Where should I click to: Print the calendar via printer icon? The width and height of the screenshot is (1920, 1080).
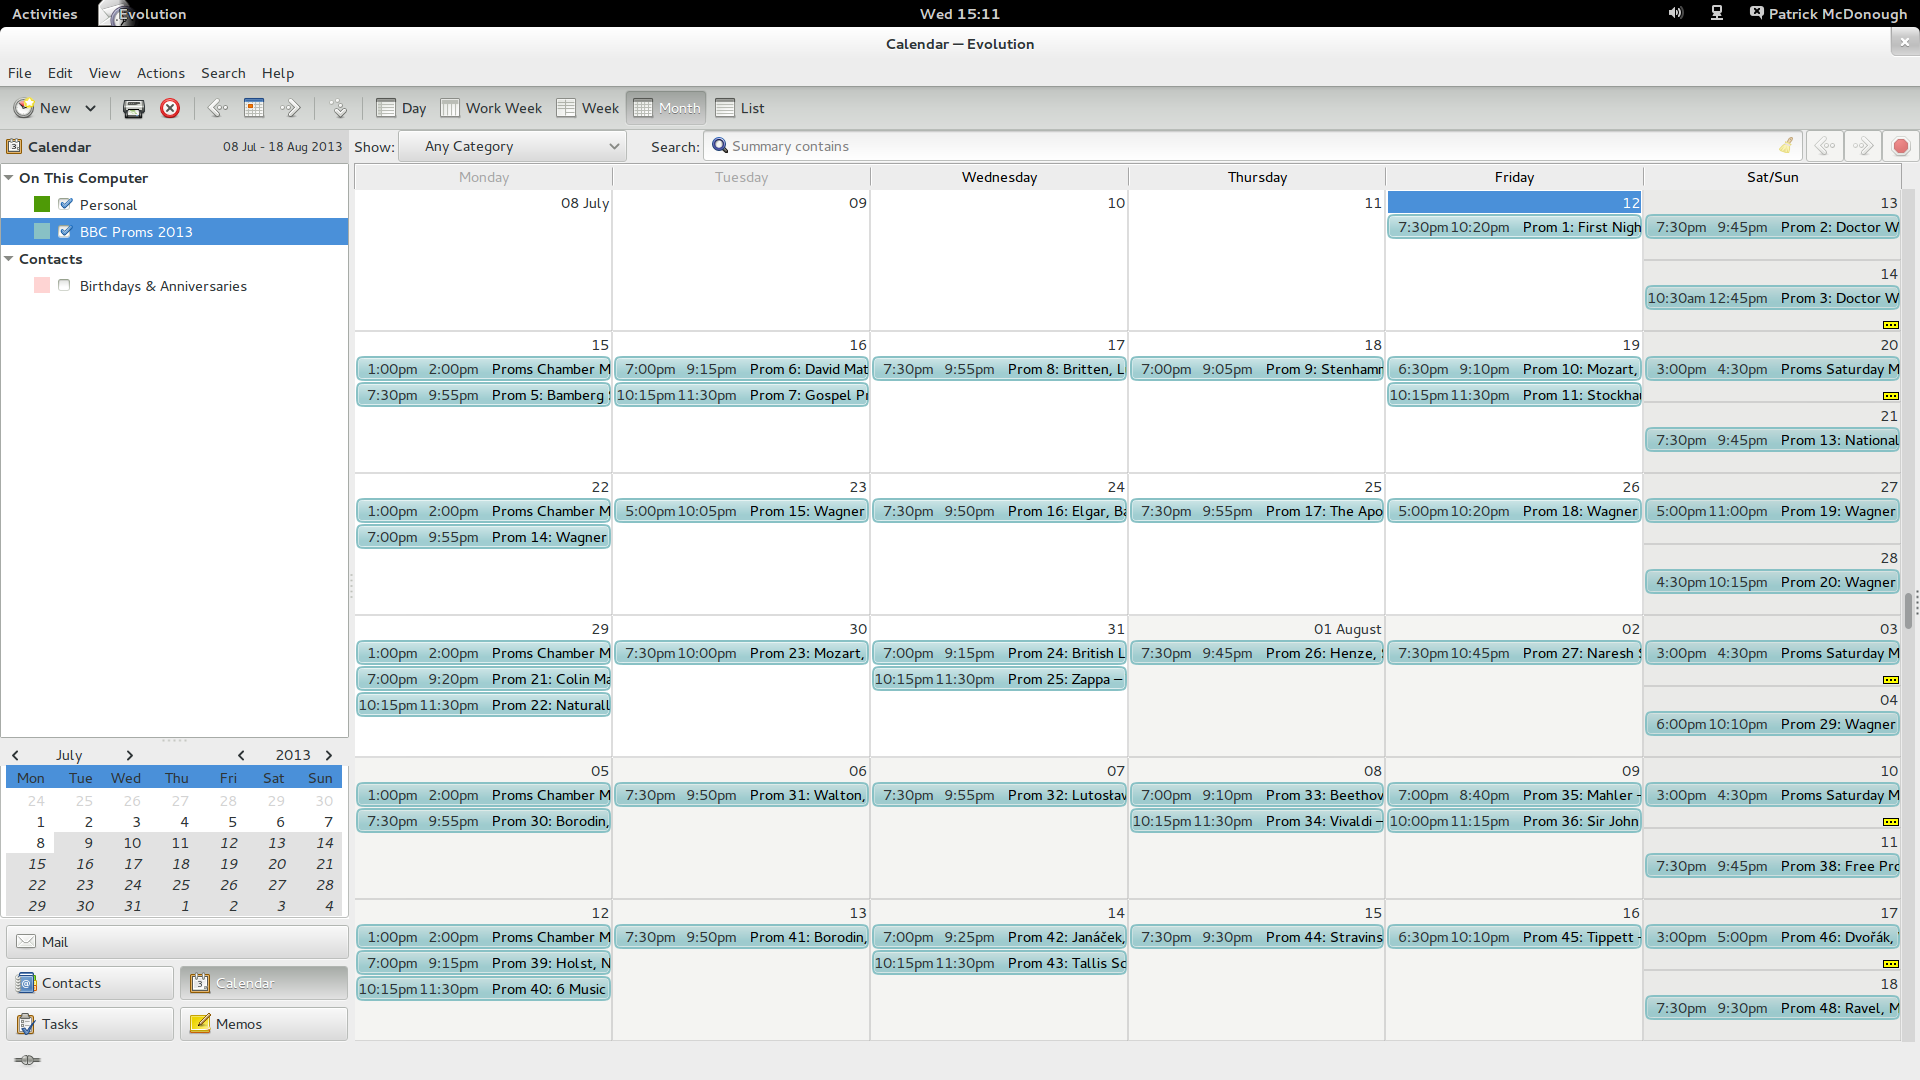click(133, 108)
